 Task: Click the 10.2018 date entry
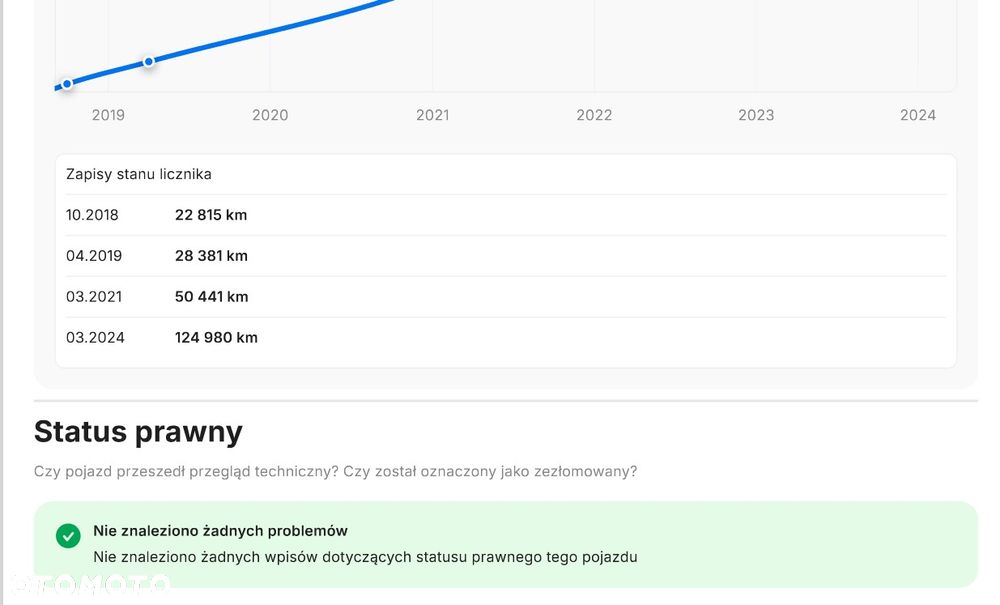(x=92, y=215)
